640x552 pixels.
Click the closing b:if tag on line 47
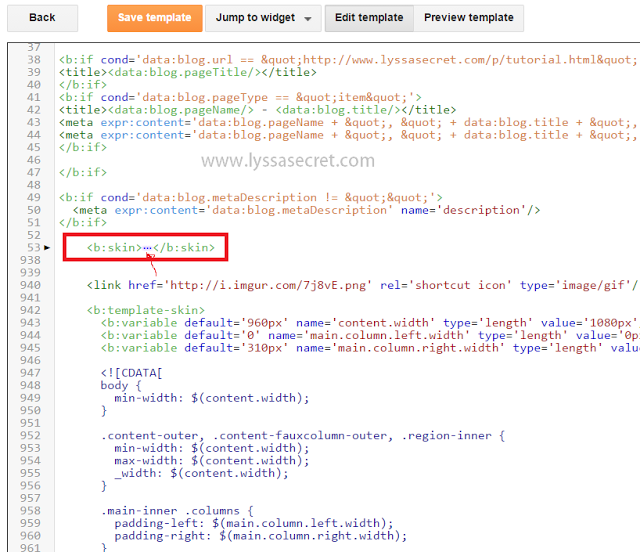[83, 173]
